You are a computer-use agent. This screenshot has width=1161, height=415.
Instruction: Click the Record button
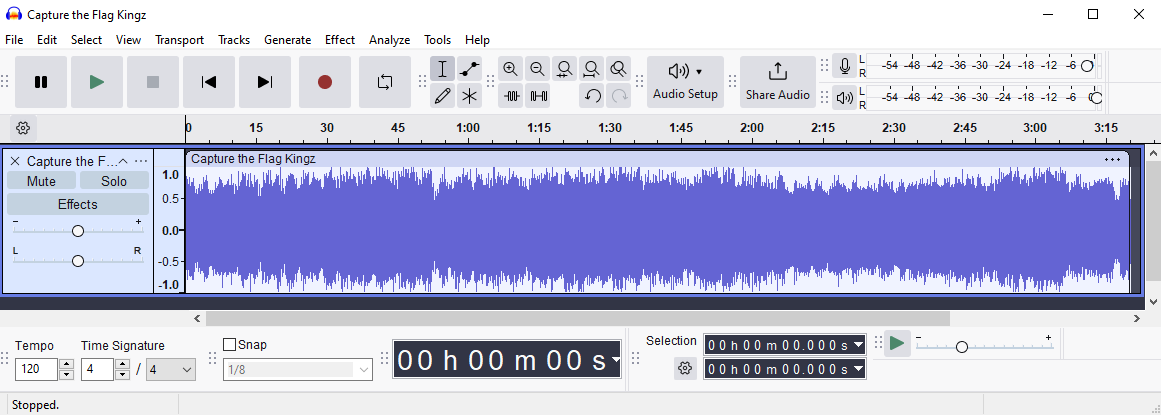tap(324, 82)
